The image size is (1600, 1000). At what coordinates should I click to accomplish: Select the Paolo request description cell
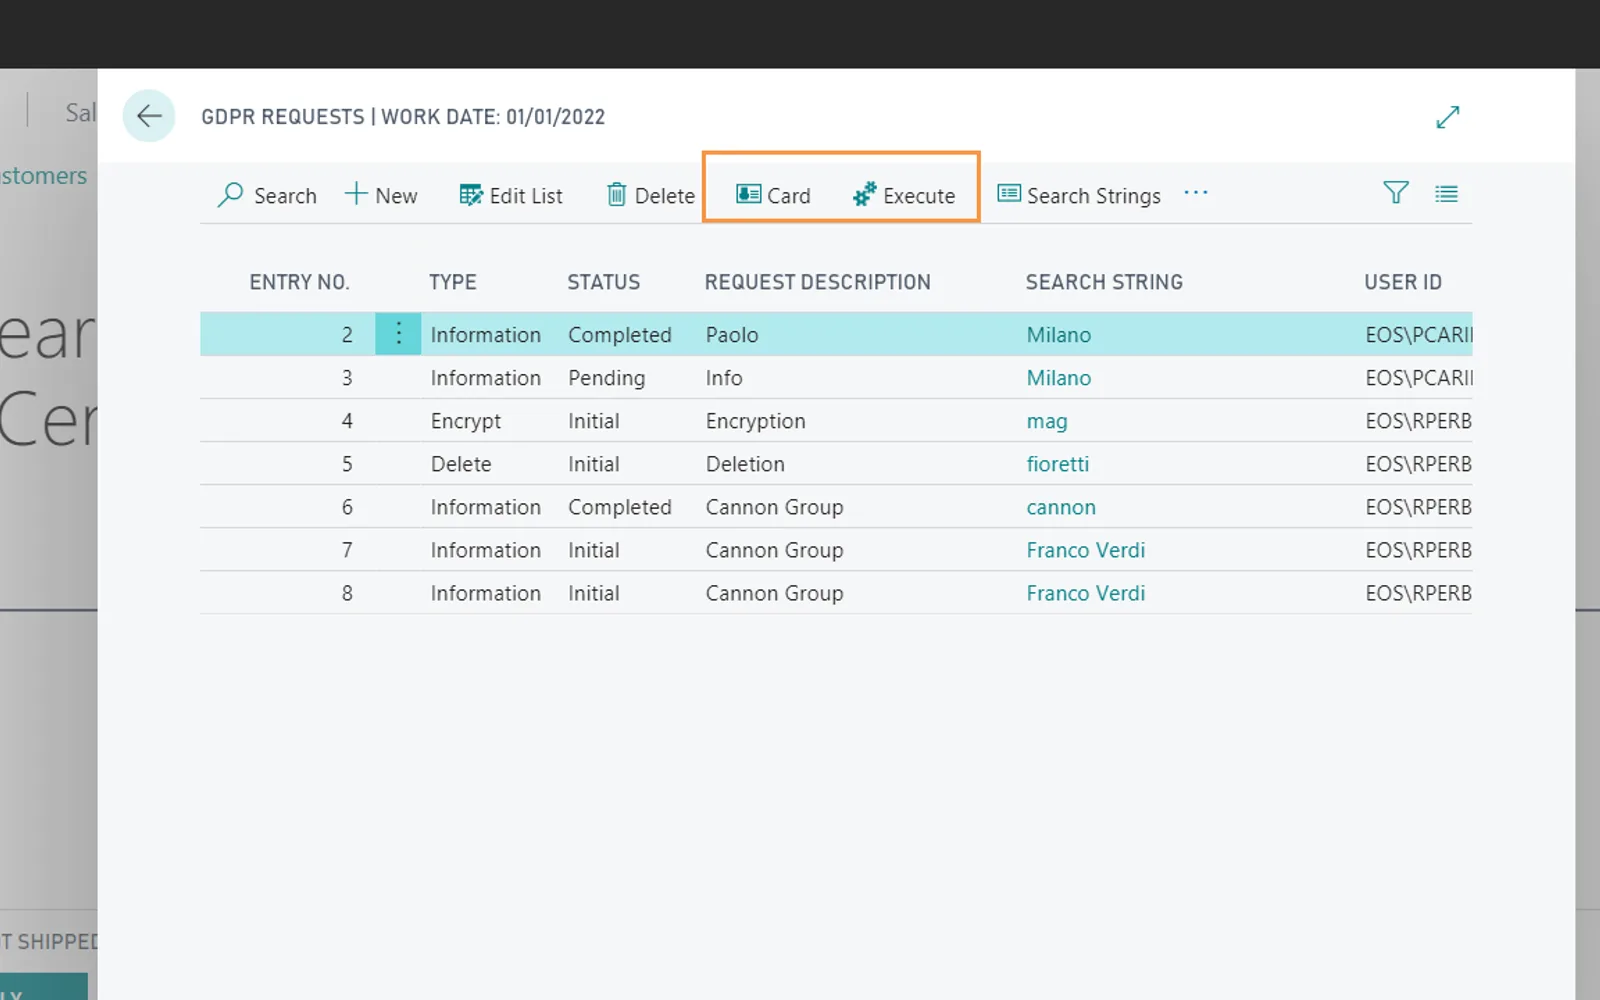pos(732,335)
